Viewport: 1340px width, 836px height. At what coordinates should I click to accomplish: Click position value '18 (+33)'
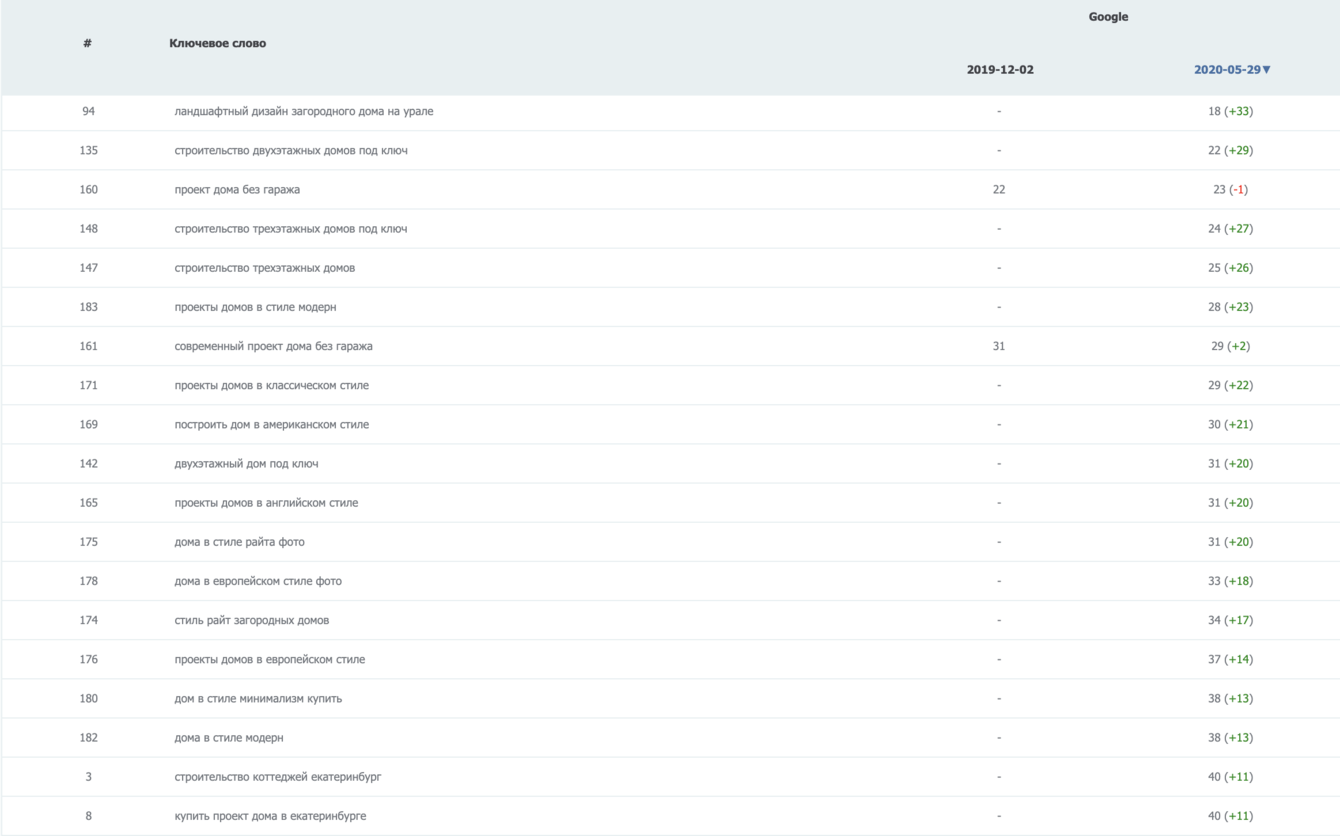click(x=1230, y=111)
